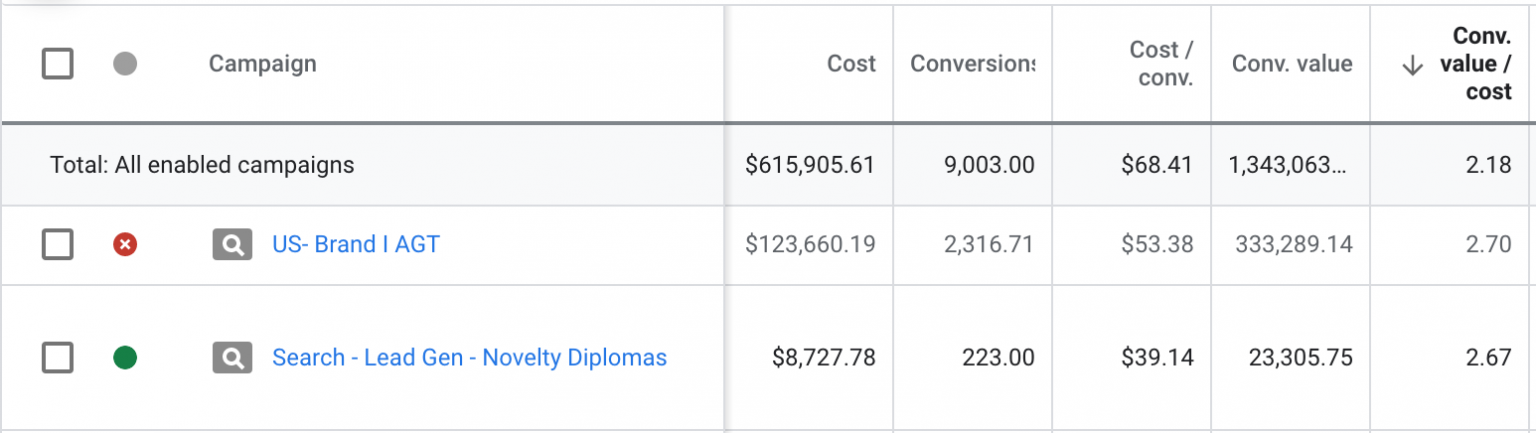Open the US- Brand I AGT campaign
Screen dimensions: 1536x433
pos(355,244)
